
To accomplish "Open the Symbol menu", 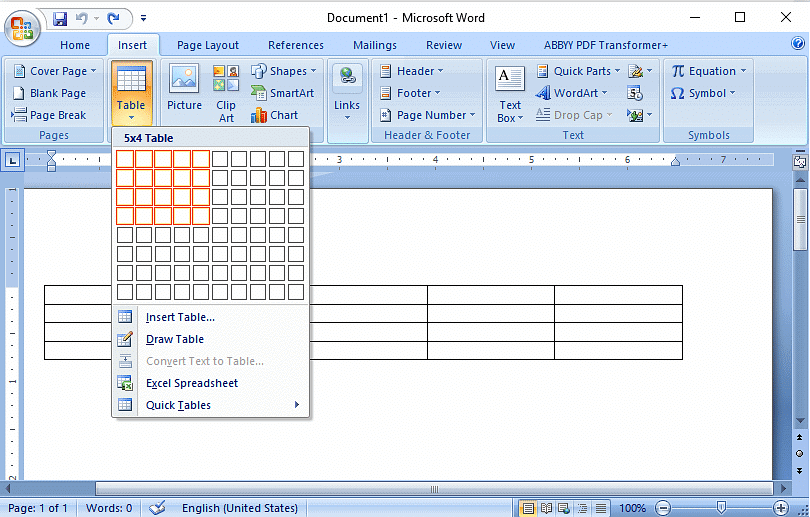I will point(703,93).
